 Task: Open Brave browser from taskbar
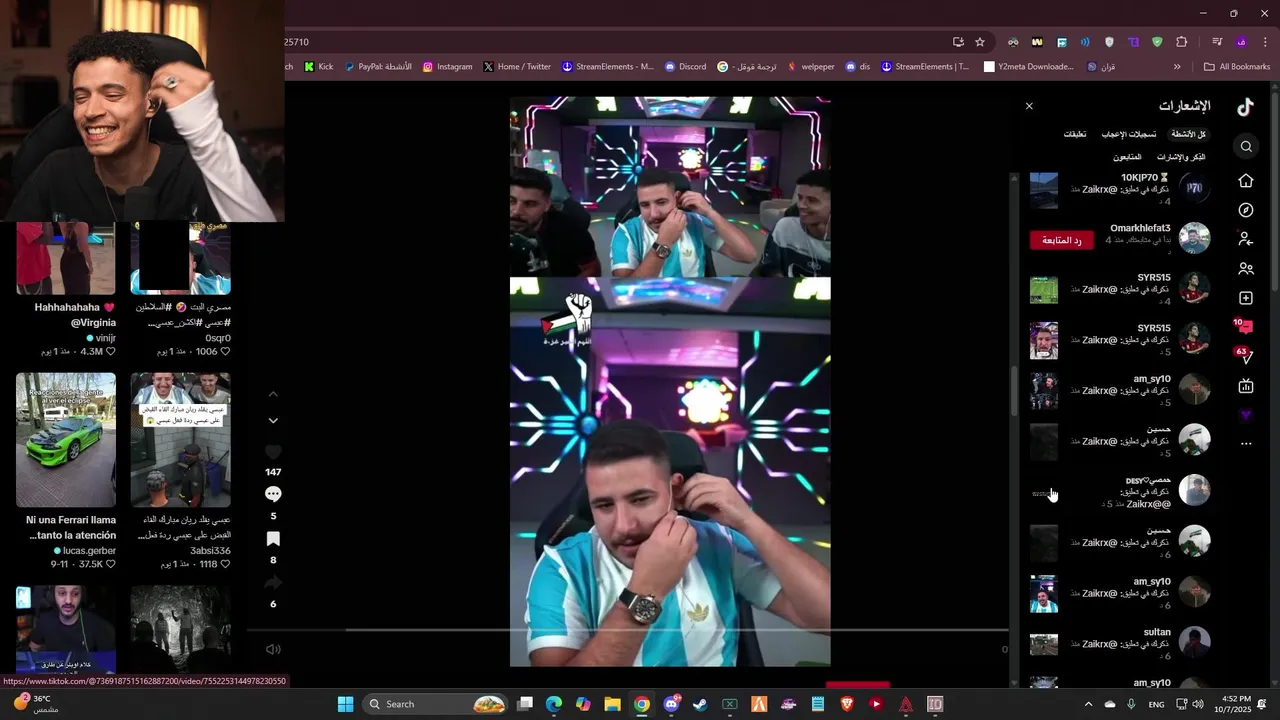(847, 704)
